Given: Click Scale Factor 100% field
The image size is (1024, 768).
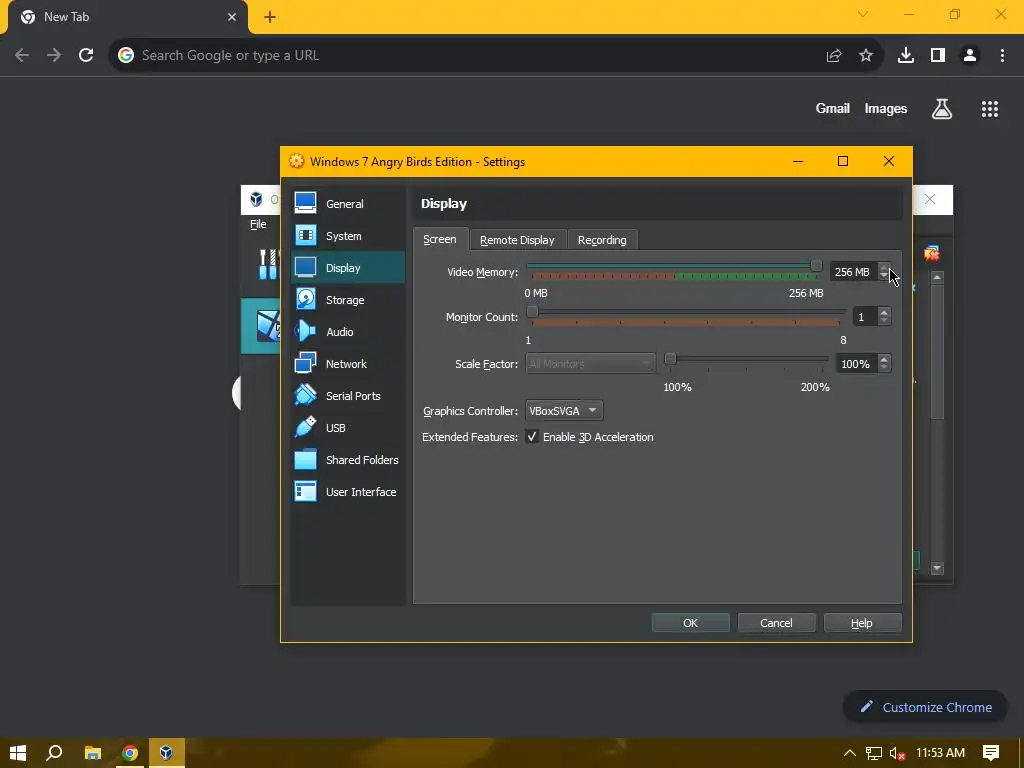Looking at the screenshot, I should click(856, 364).
